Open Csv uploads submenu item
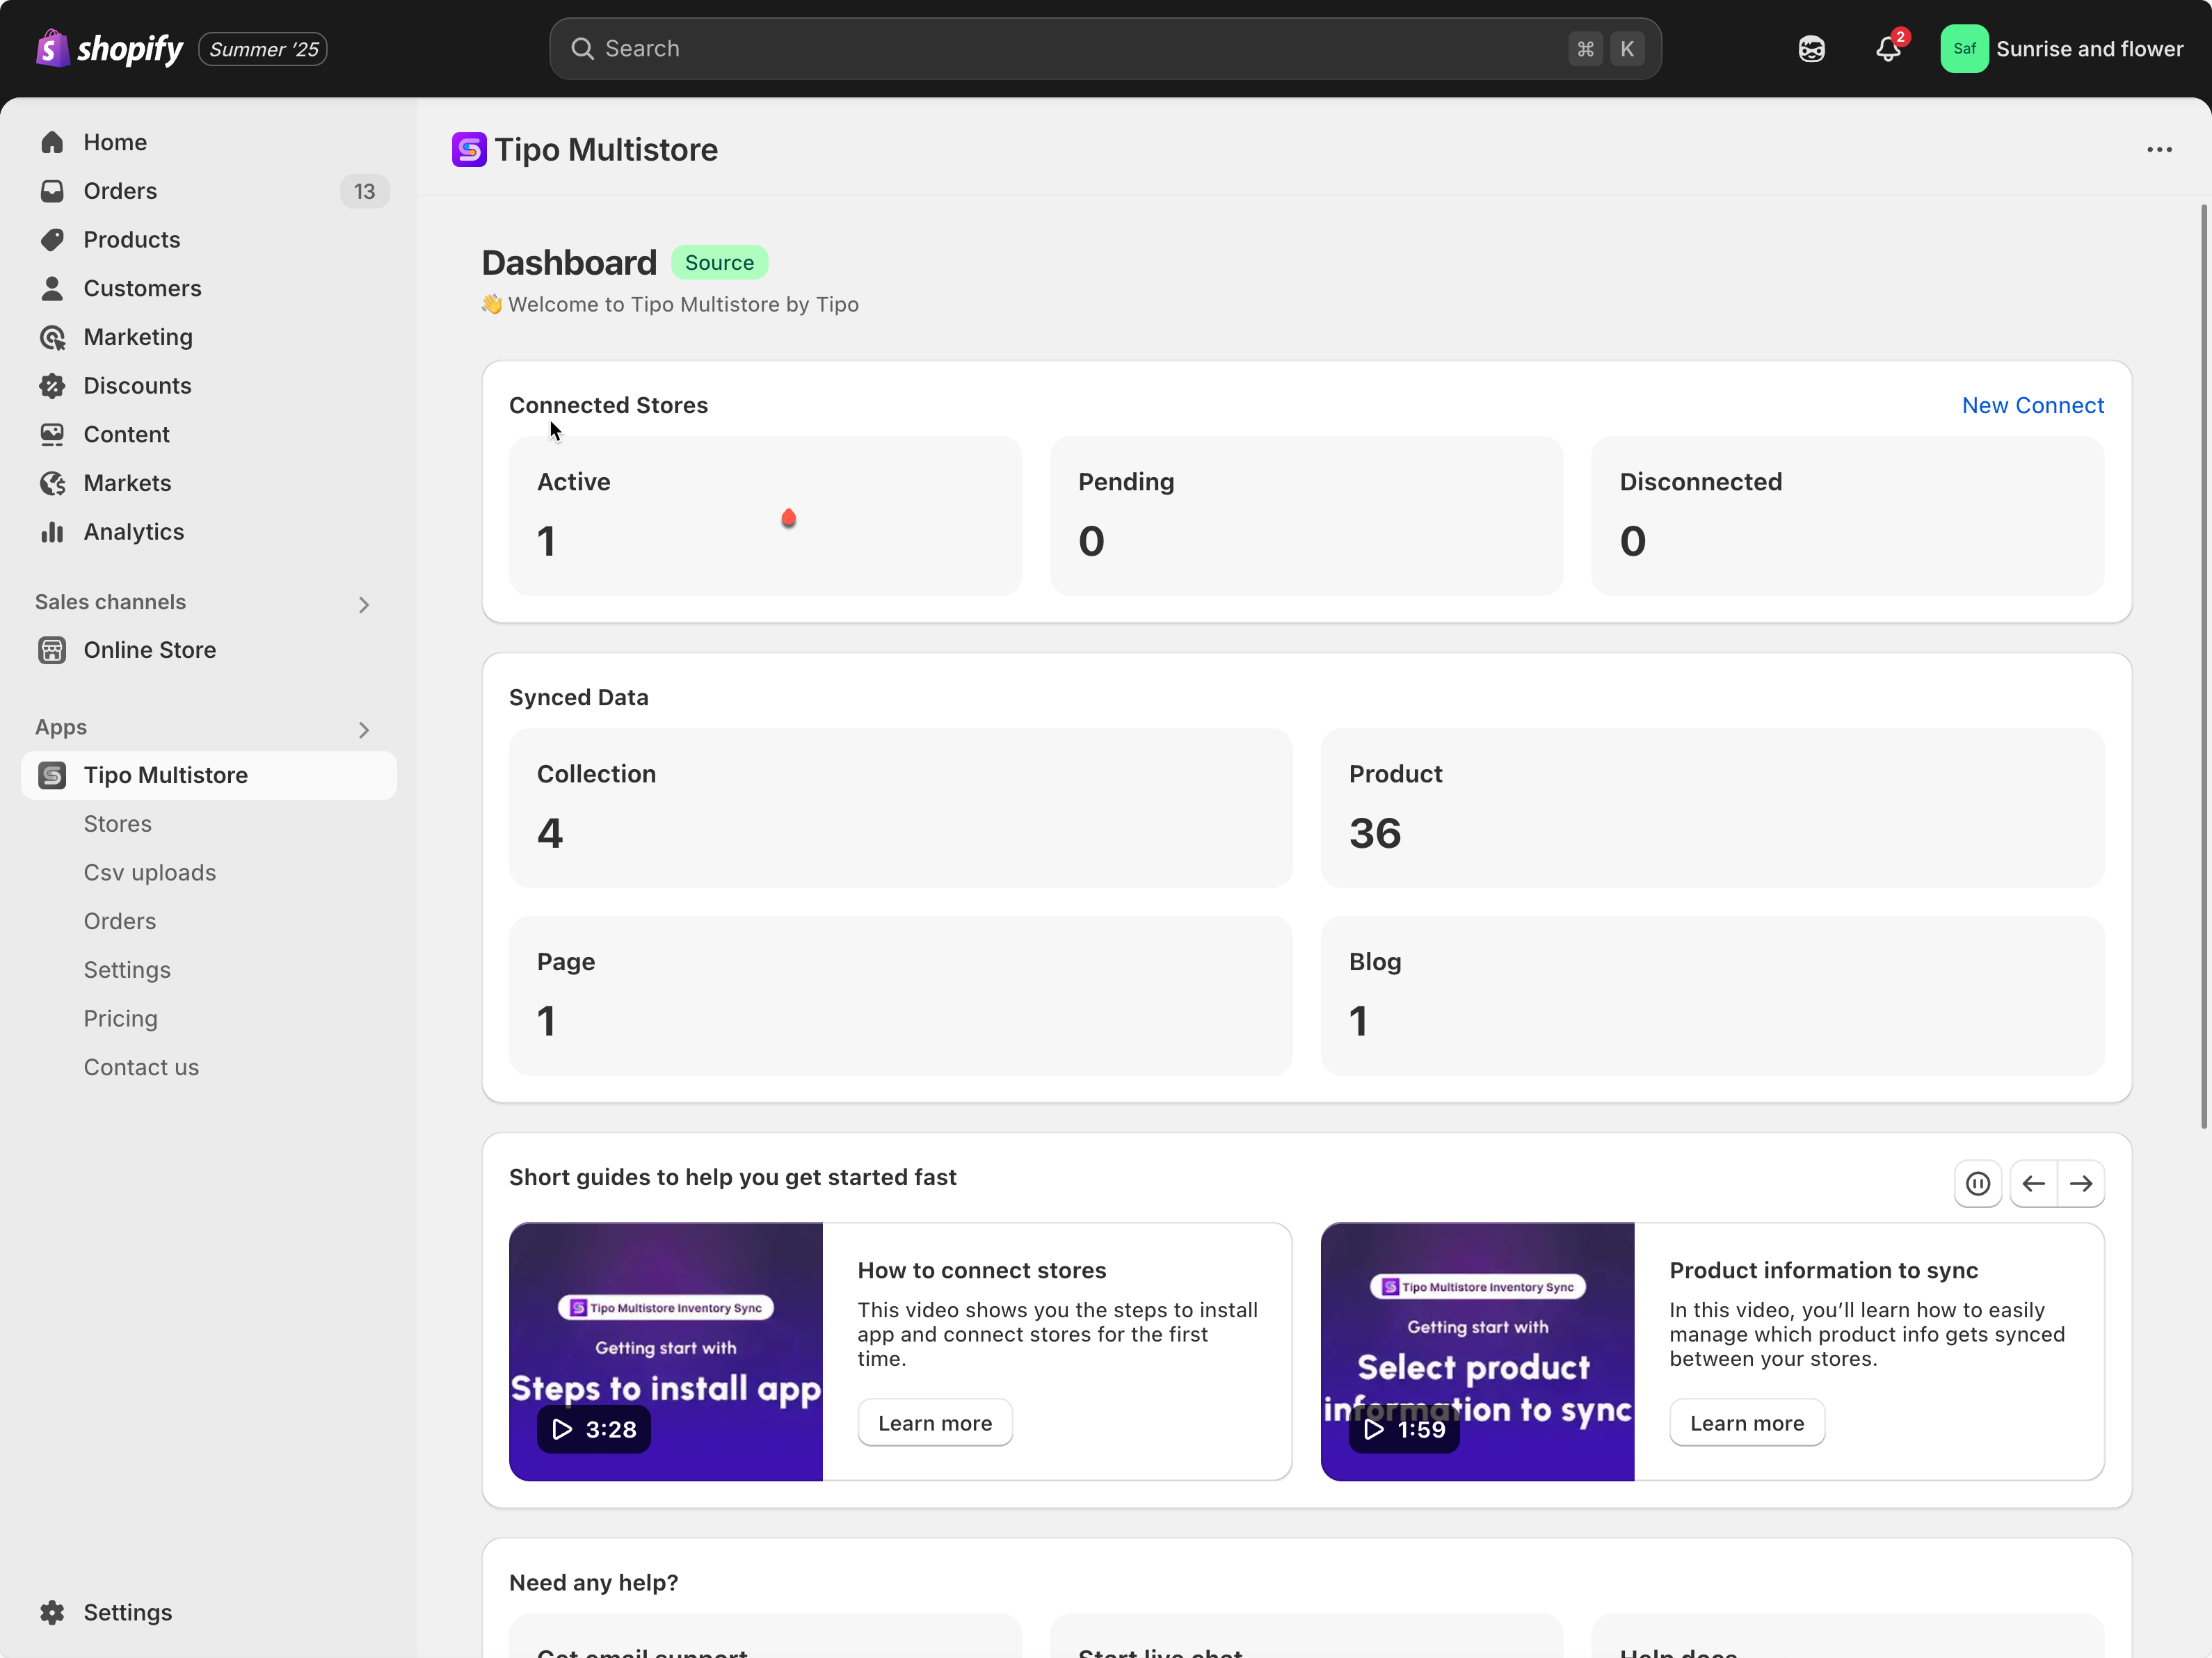Screen dimensions: 2212x1658 149,872
